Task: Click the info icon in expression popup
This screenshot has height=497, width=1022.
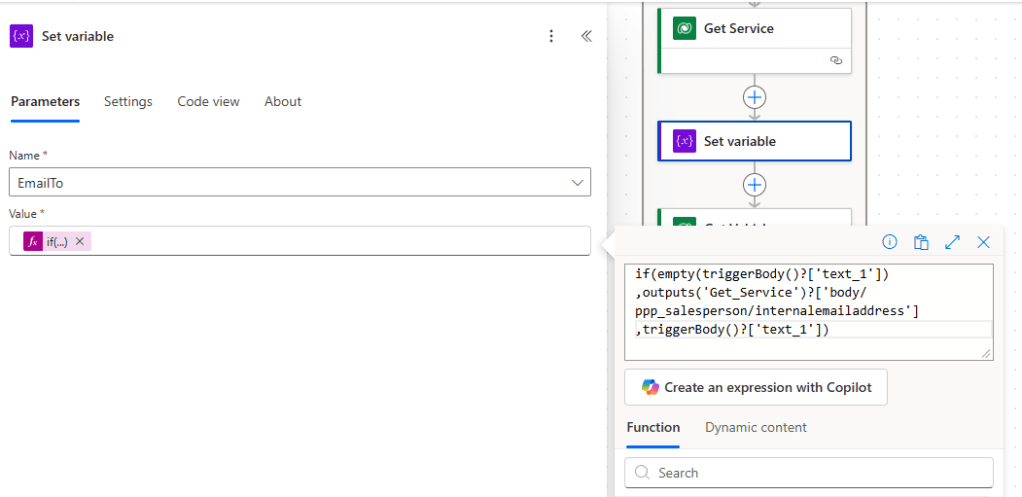Action: [889, 242]
